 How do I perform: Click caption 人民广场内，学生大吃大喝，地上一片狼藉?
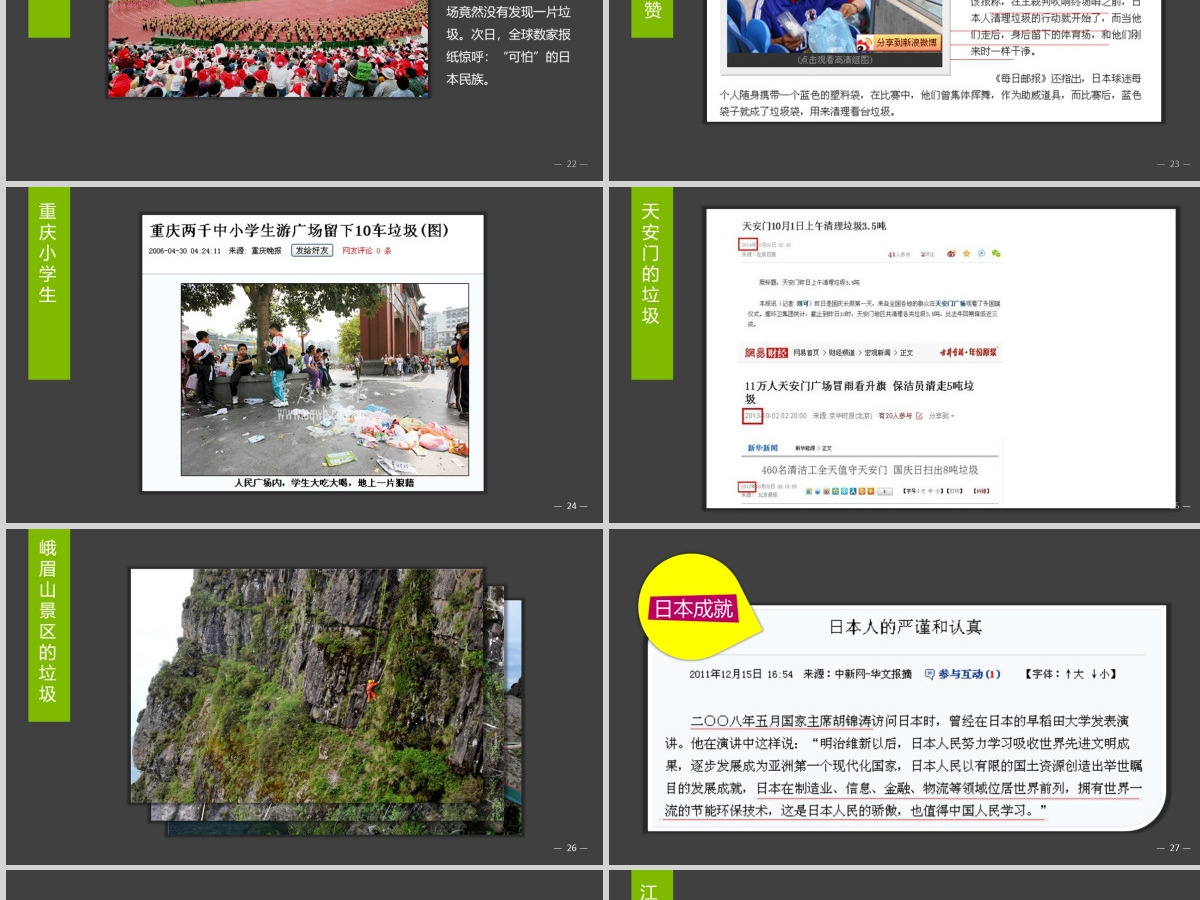click(324, 483)
